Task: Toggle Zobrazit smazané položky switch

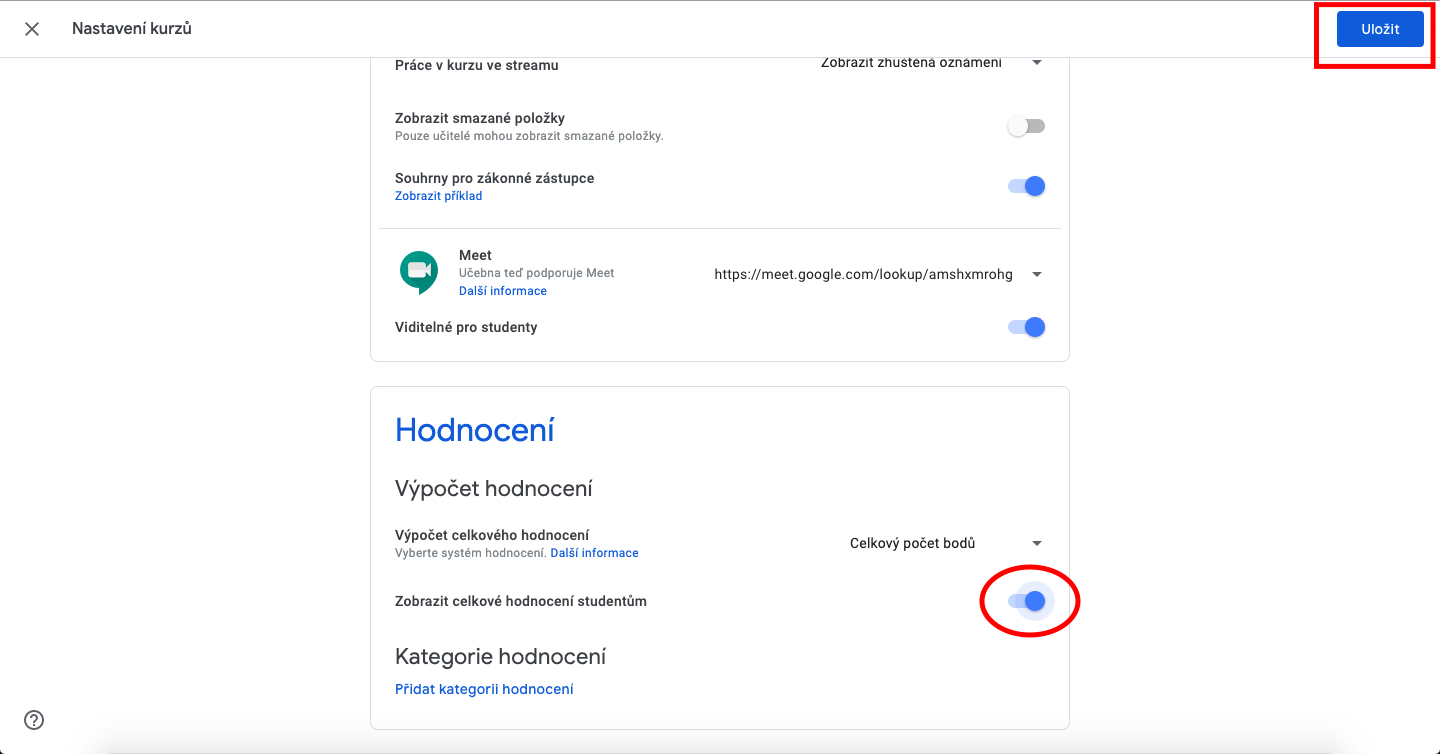Action: [x=1026, y=126]
